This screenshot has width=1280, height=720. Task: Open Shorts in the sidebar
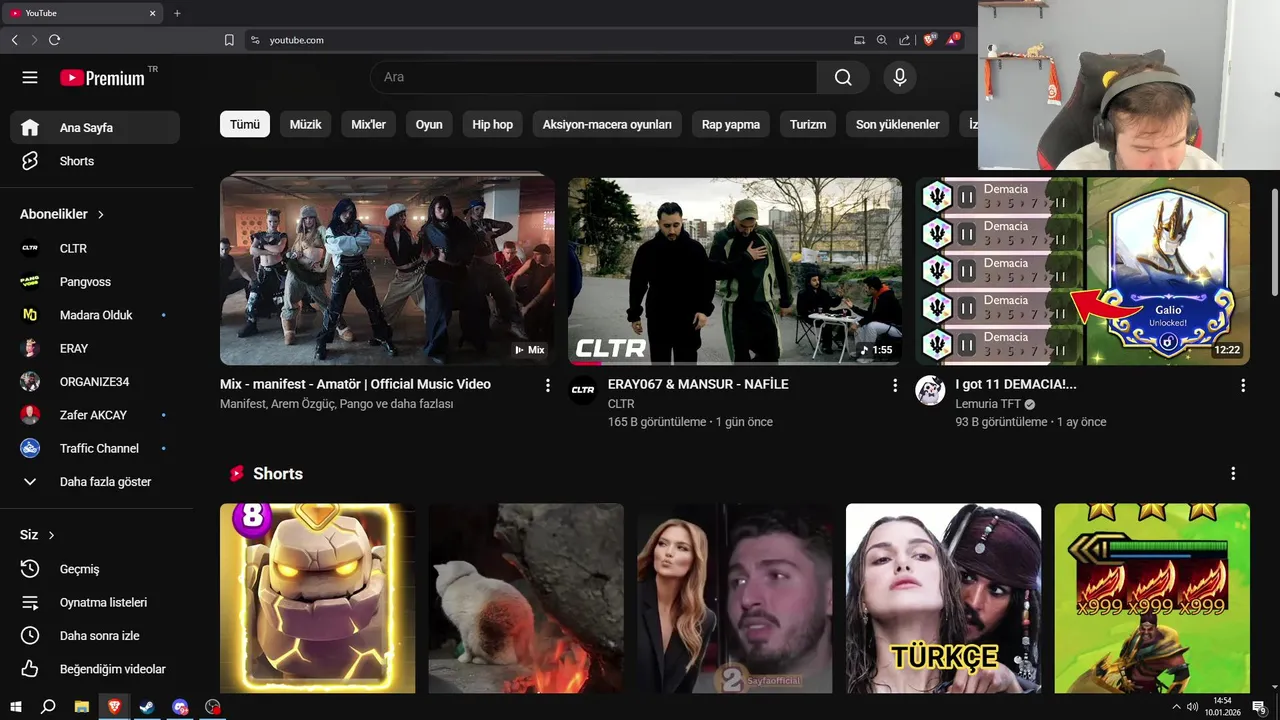pos(95,161)
